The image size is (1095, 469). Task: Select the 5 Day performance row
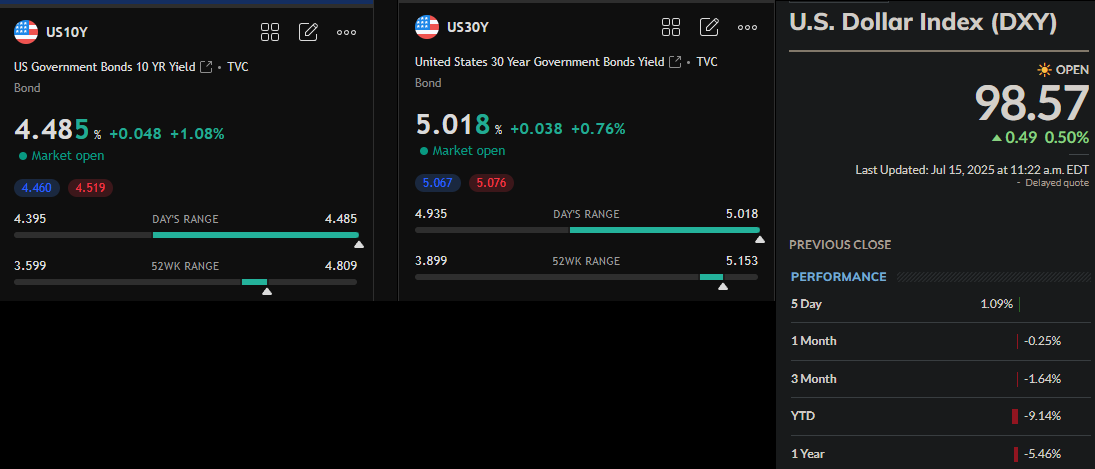pos(941,304)
